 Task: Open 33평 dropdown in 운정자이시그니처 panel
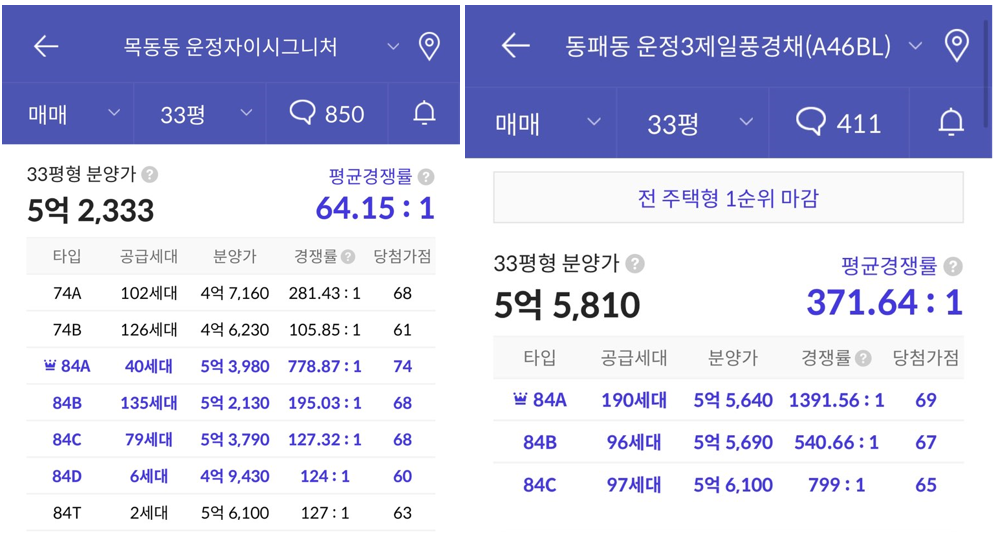pos(200,114)
